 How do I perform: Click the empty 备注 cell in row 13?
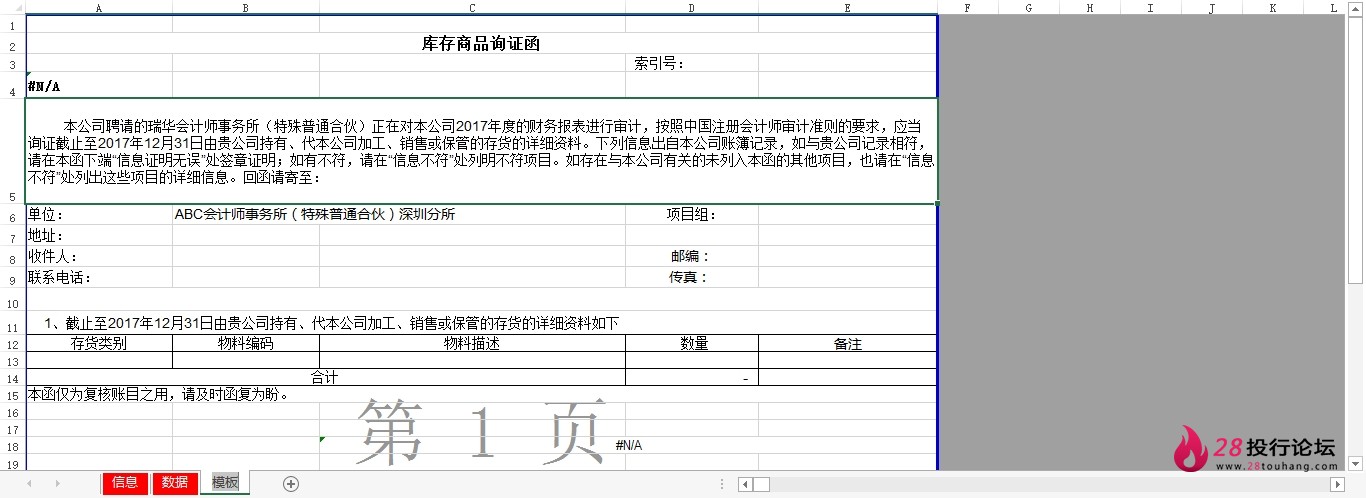click(848, 360)
